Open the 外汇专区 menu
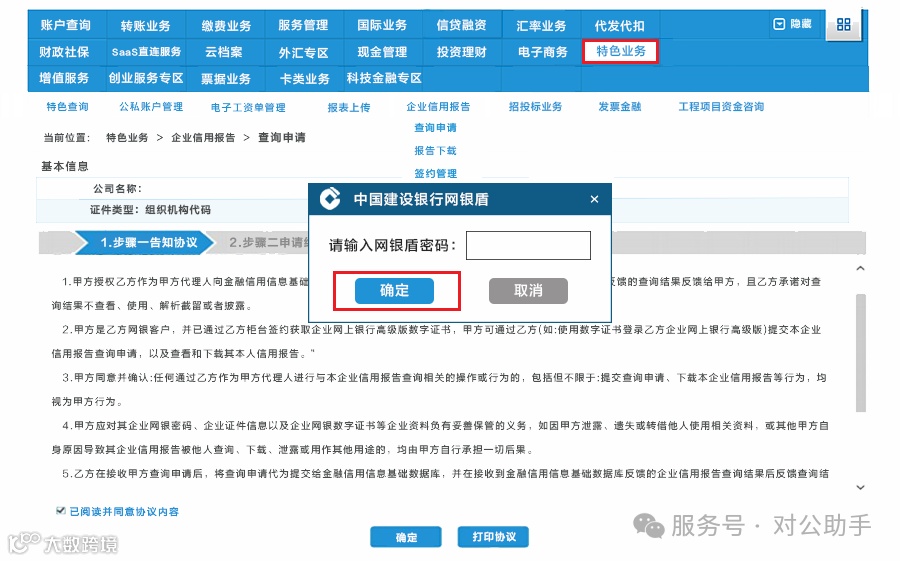The image size is (900, 561). click(x=304, y=53)
